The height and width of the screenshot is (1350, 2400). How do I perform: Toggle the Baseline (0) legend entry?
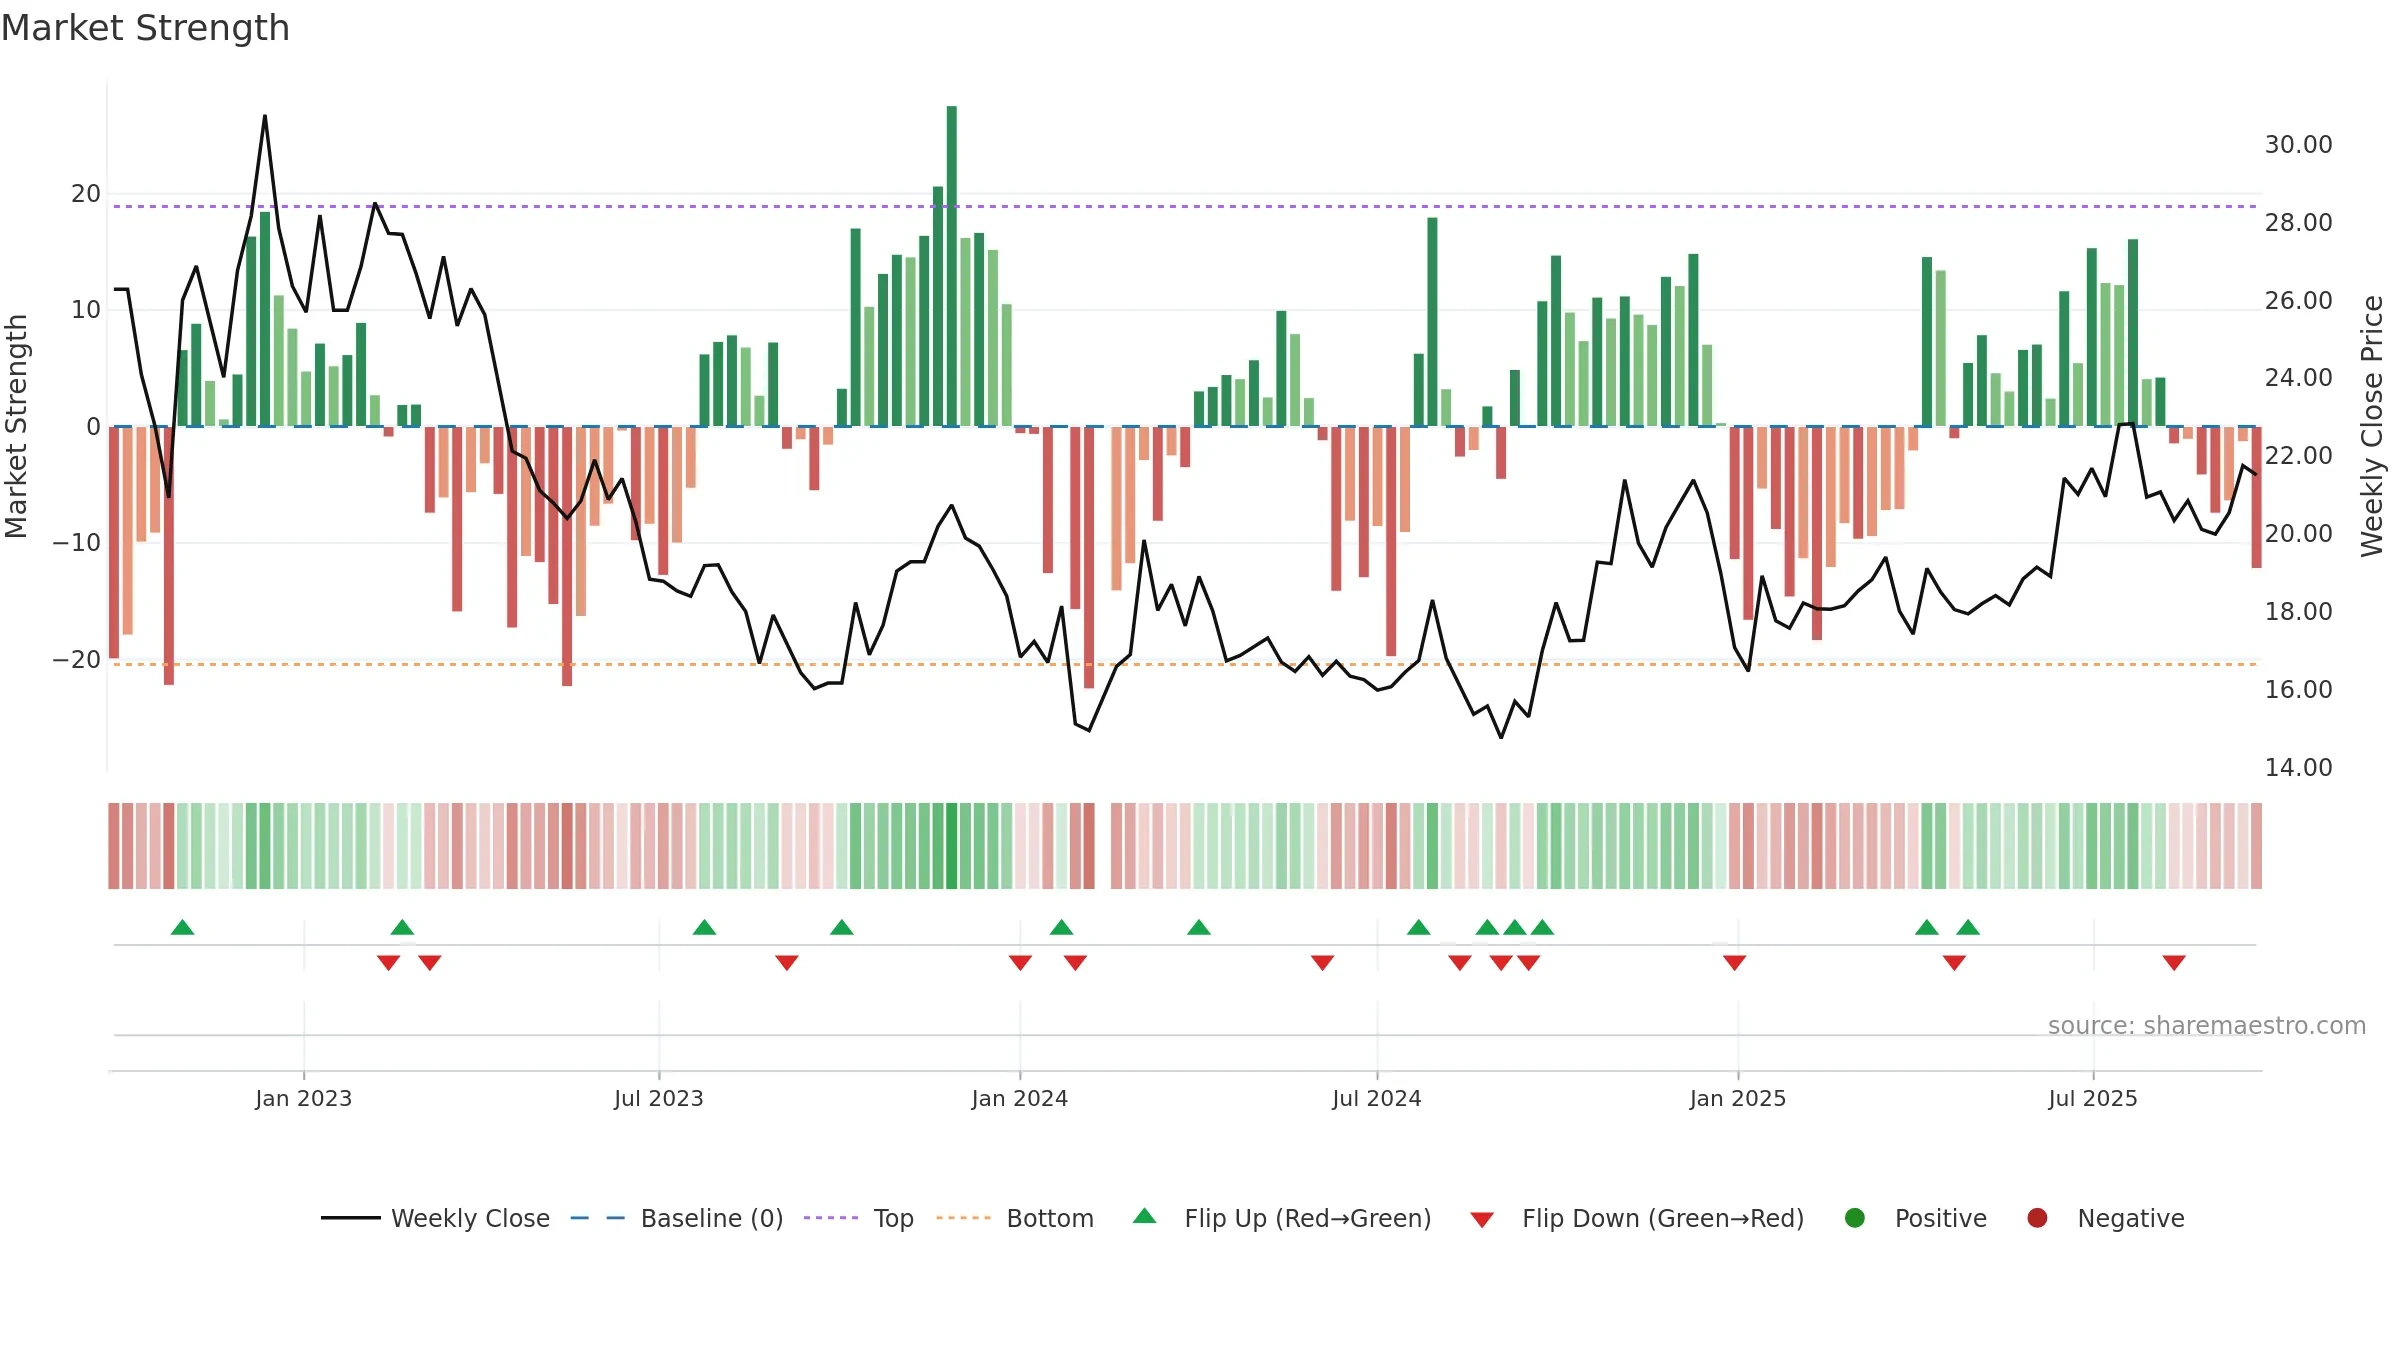677,1218
